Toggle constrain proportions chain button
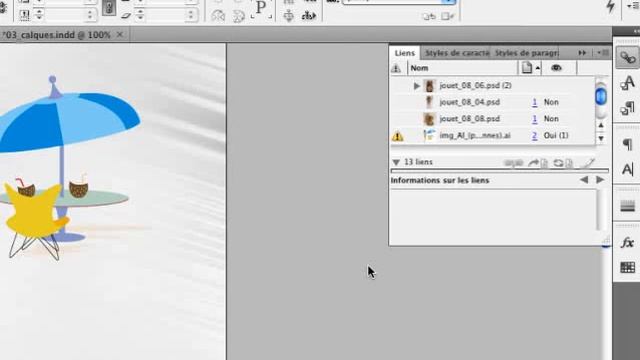Viewport: 640px width, 360px height. [109, 7]
